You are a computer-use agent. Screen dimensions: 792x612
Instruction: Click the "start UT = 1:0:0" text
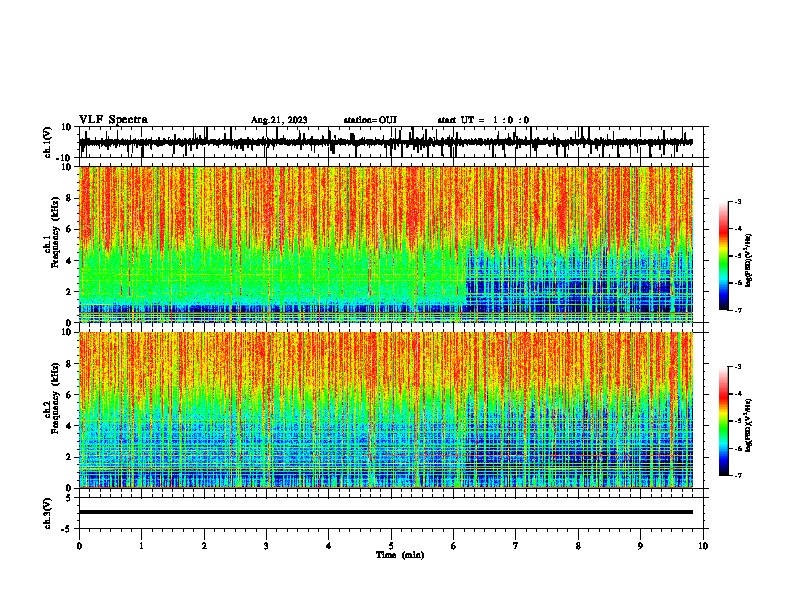pos(483,120)
